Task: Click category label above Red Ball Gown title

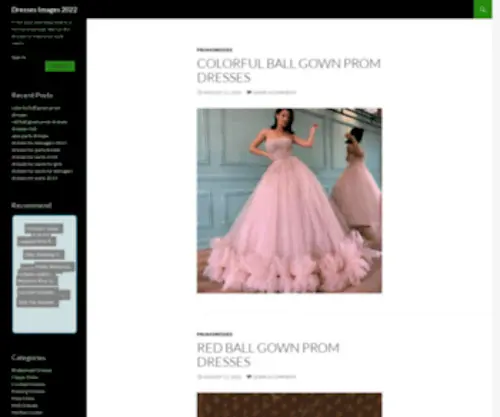Action: (x=214, y=334)
